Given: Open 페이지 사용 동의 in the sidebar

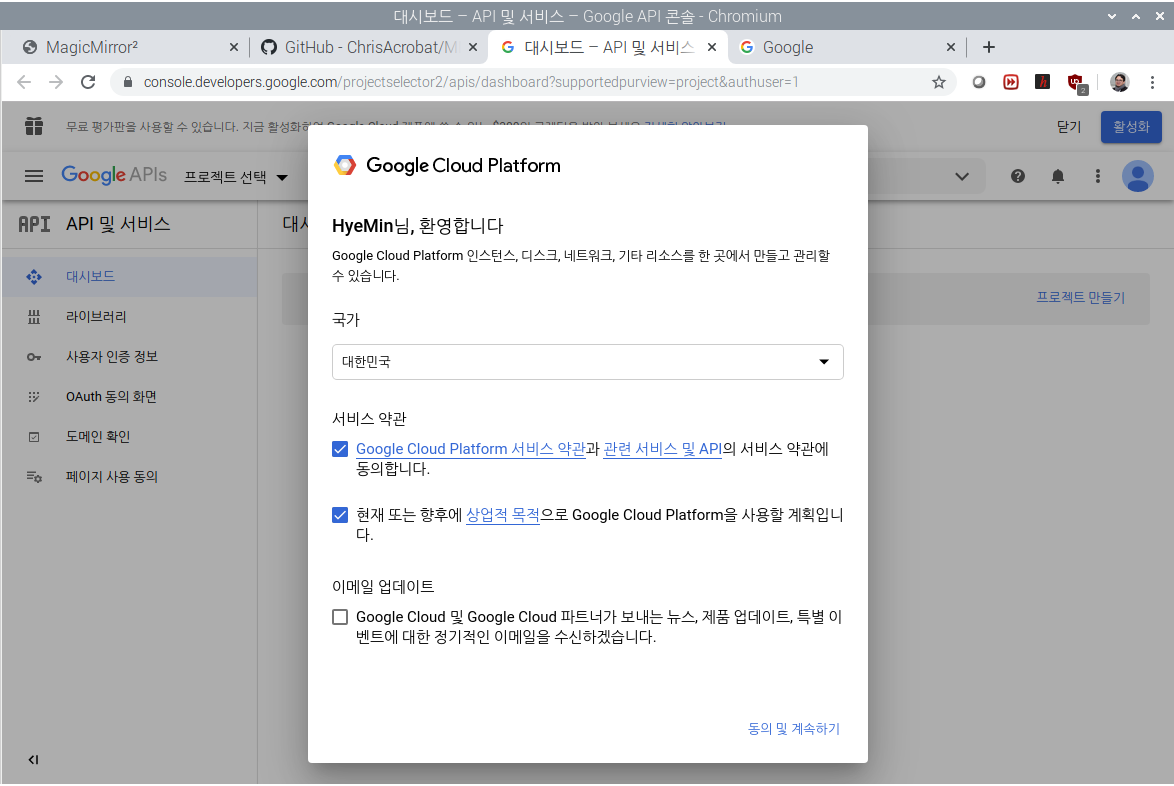Looking at the screenshot, I should [129, 477].
